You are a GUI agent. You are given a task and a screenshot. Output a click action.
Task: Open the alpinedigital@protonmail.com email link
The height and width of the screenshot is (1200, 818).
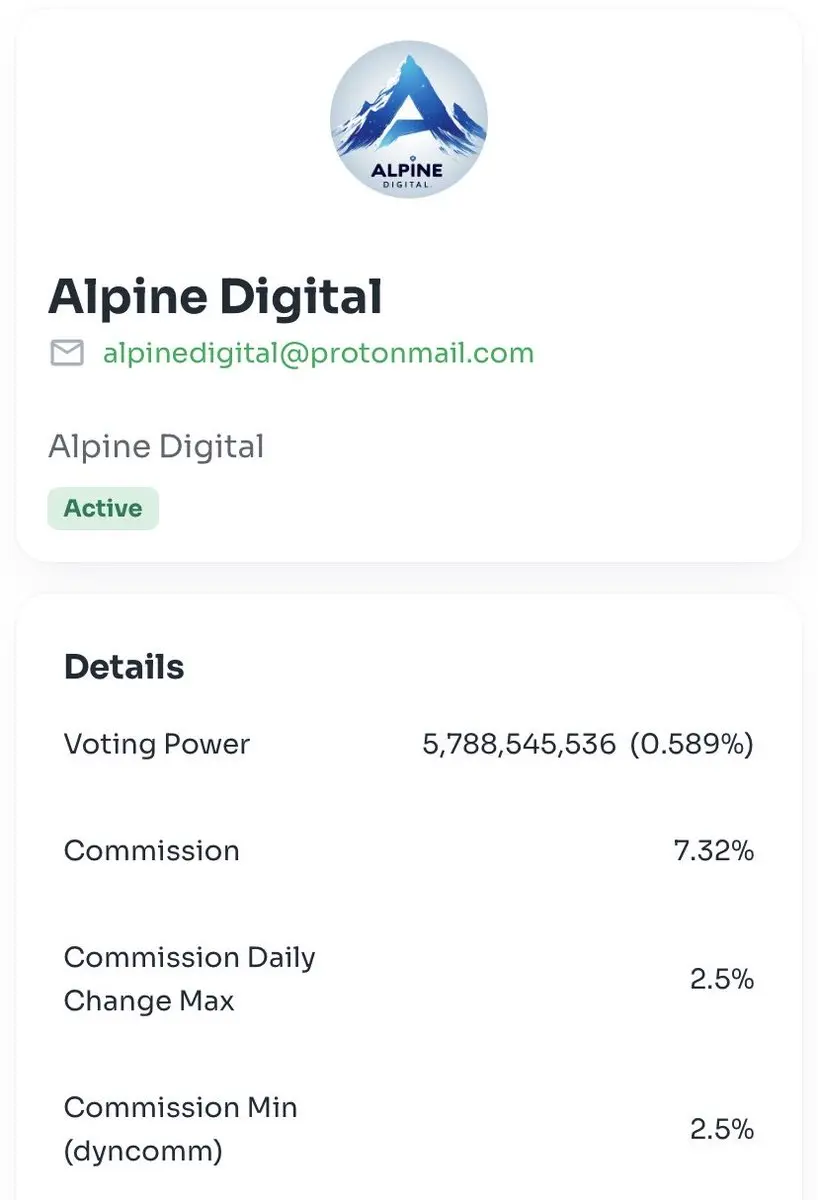318,353
